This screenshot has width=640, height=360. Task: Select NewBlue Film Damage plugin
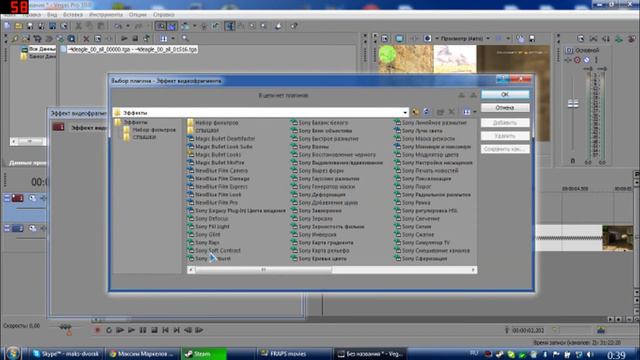(222, 178)
